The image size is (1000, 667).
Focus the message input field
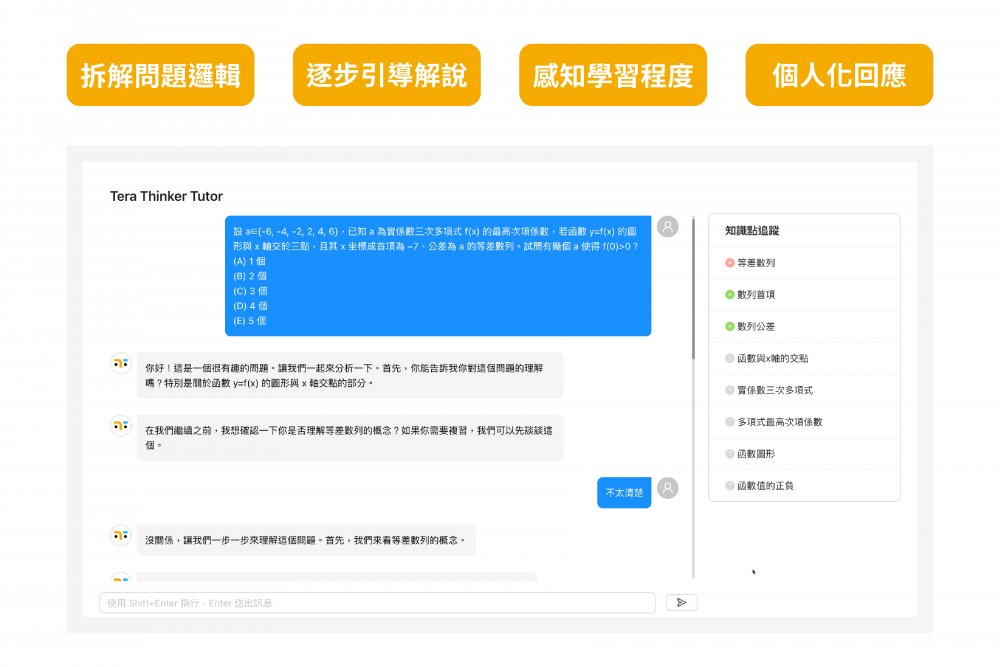(x=377, y=603)
